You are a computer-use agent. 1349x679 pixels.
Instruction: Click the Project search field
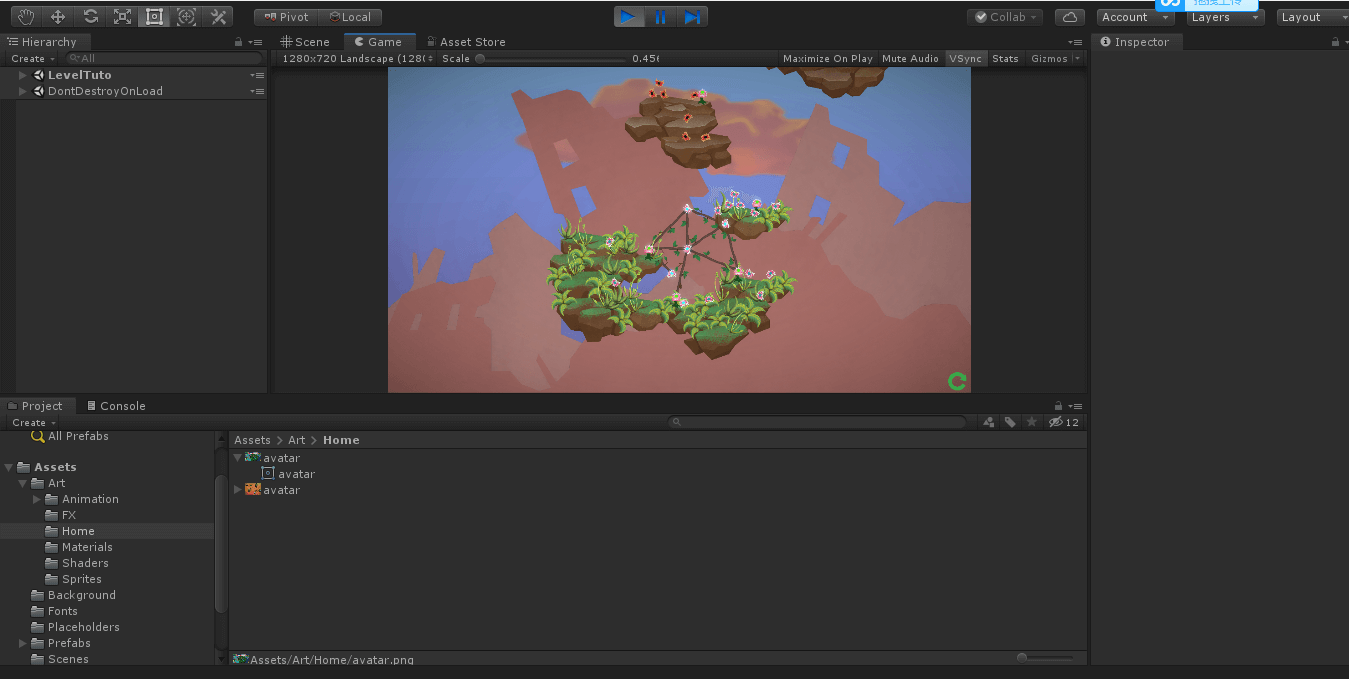(x=817, y=422)
